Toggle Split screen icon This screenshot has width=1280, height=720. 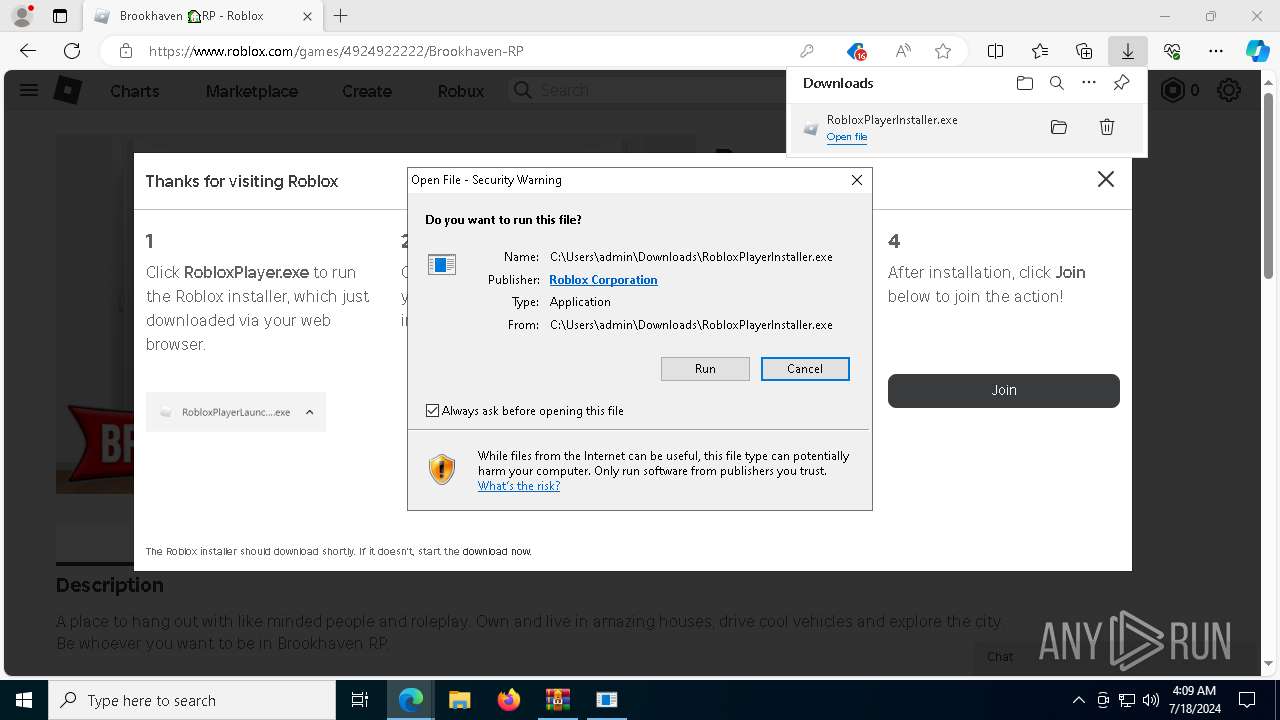click(x=995, y=51)
